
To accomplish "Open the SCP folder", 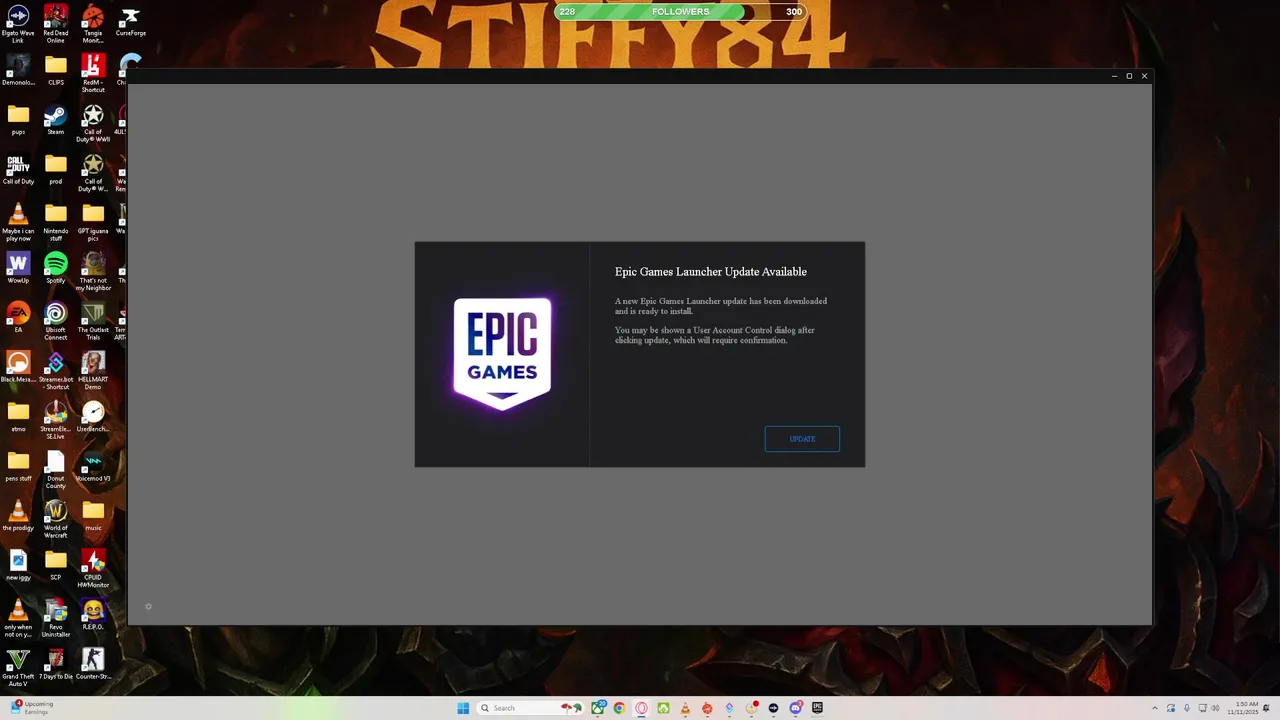I will point(55,565).
